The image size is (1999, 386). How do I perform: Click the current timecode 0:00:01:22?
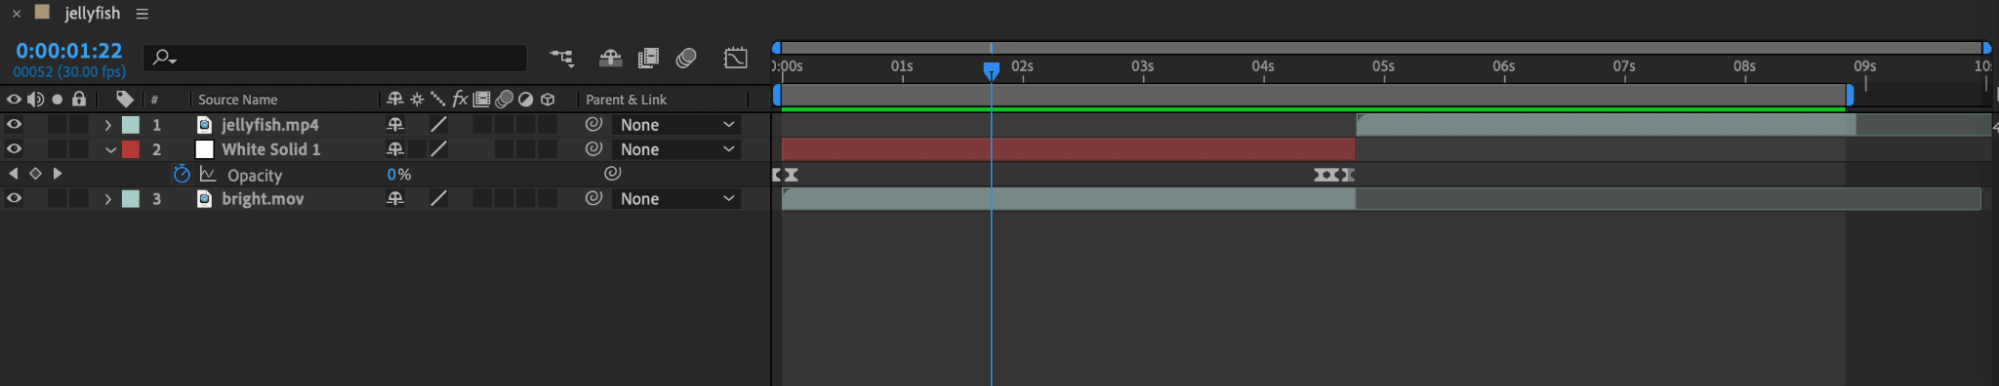coord(69,50)
